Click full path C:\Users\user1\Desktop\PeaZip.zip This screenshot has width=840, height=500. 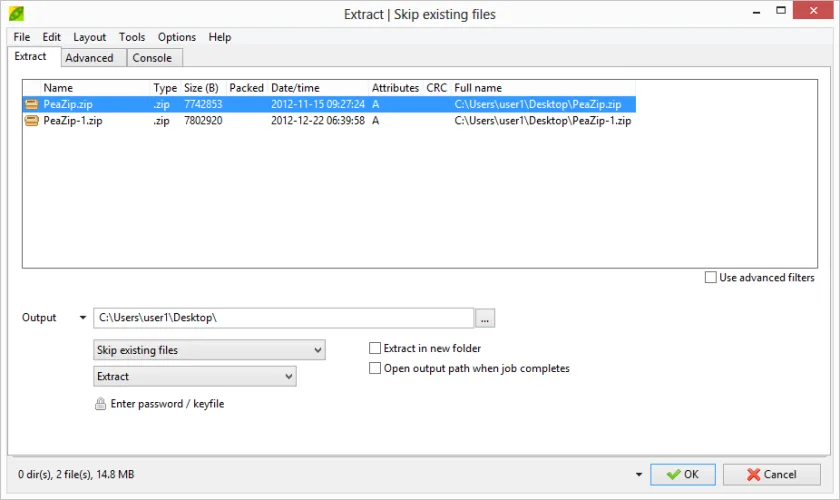pyautogui.click(x=538, y=104)
